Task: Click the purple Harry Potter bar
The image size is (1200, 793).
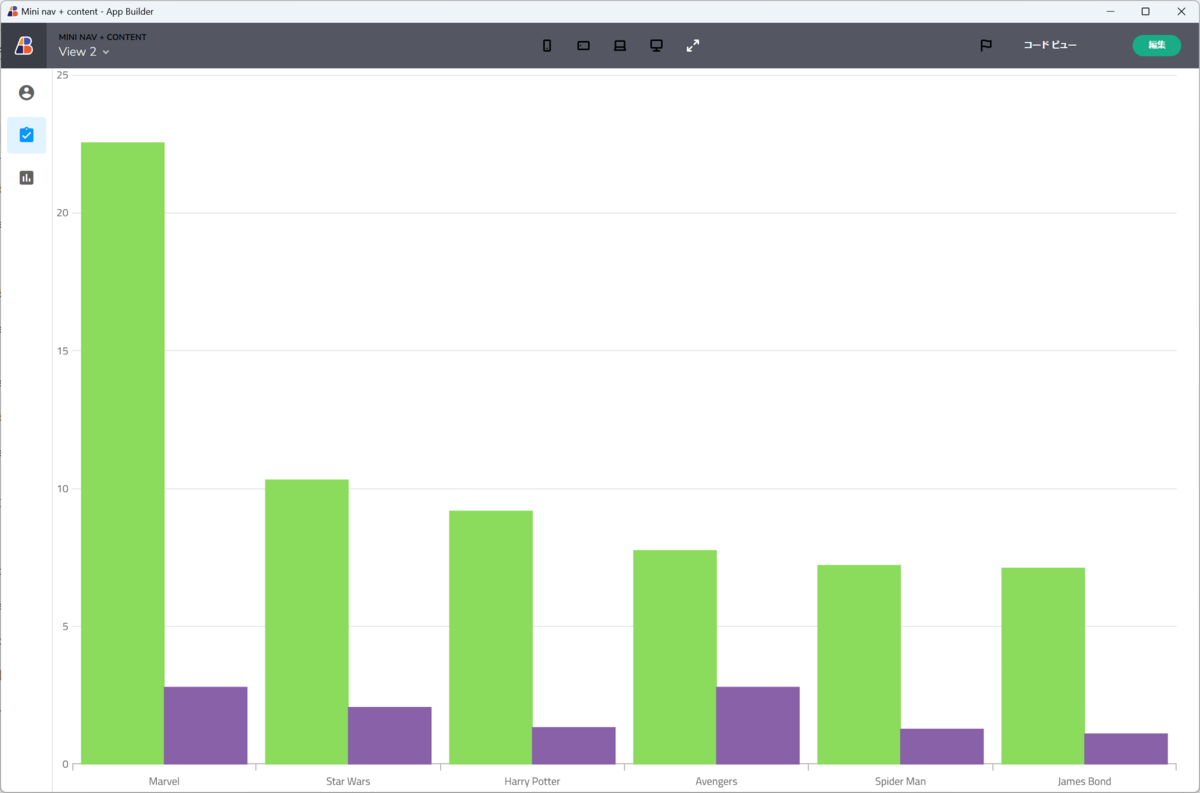Action: (x=573, y=745)
